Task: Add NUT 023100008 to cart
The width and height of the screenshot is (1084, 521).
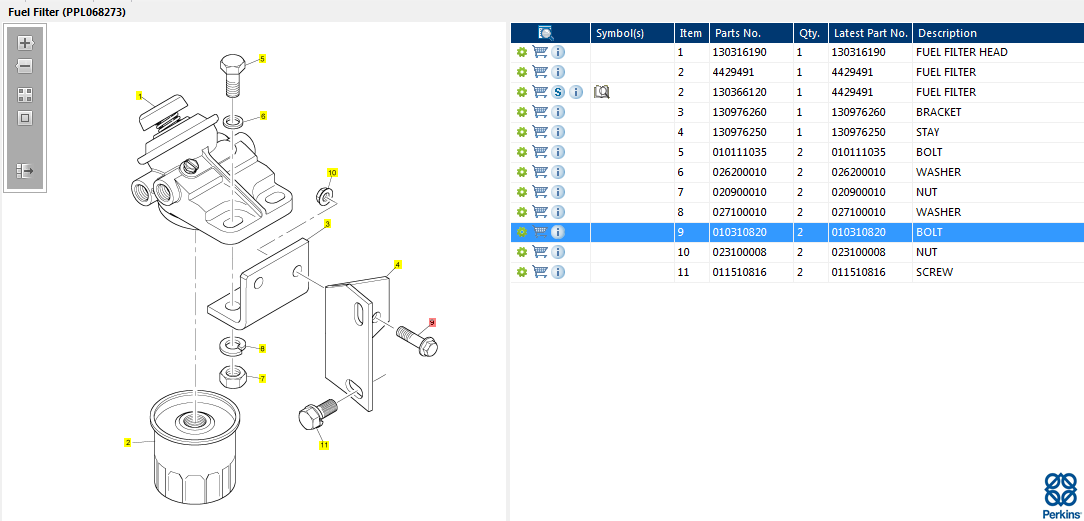Action: point(540,252)
